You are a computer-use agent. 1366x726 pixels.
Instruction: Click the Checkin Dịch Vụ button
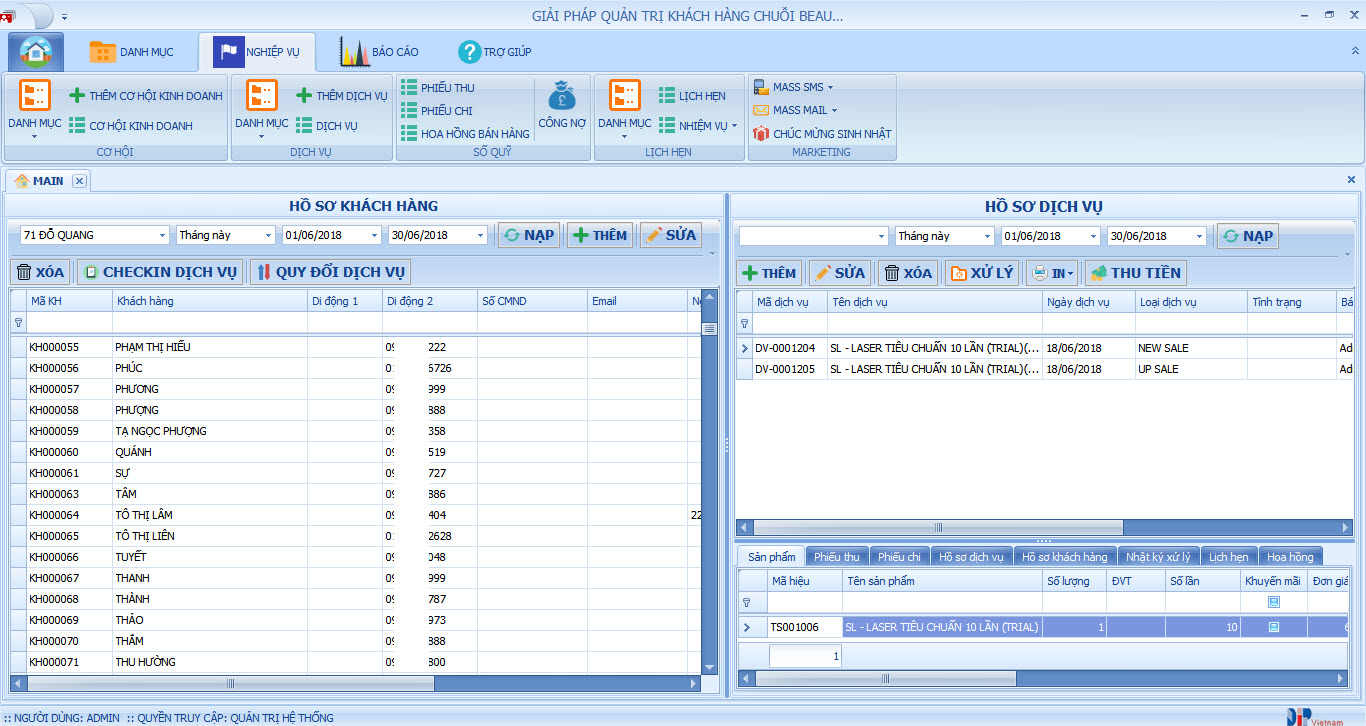click(x=159, y=272)
